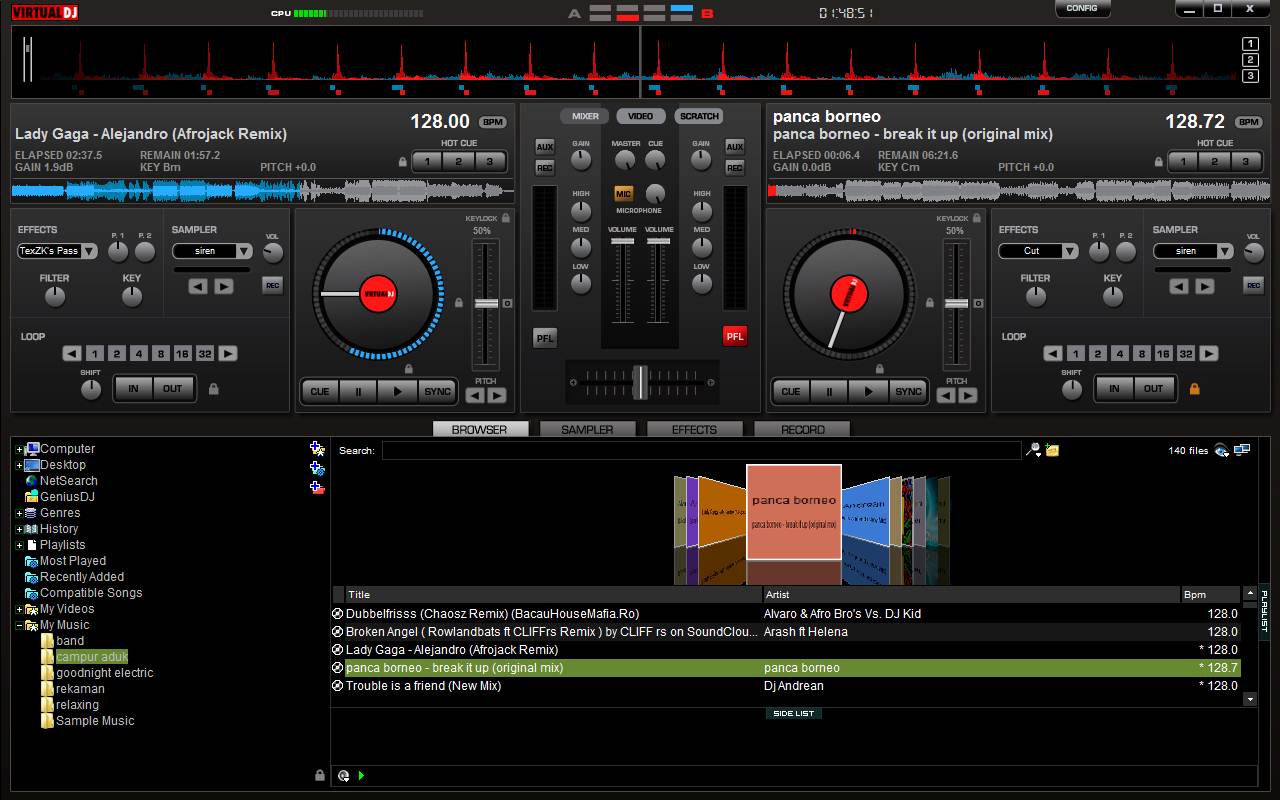Nudge right deck pitch up arrow
The width and height of the screenshot is (1280, 800).
click(967, 395)
